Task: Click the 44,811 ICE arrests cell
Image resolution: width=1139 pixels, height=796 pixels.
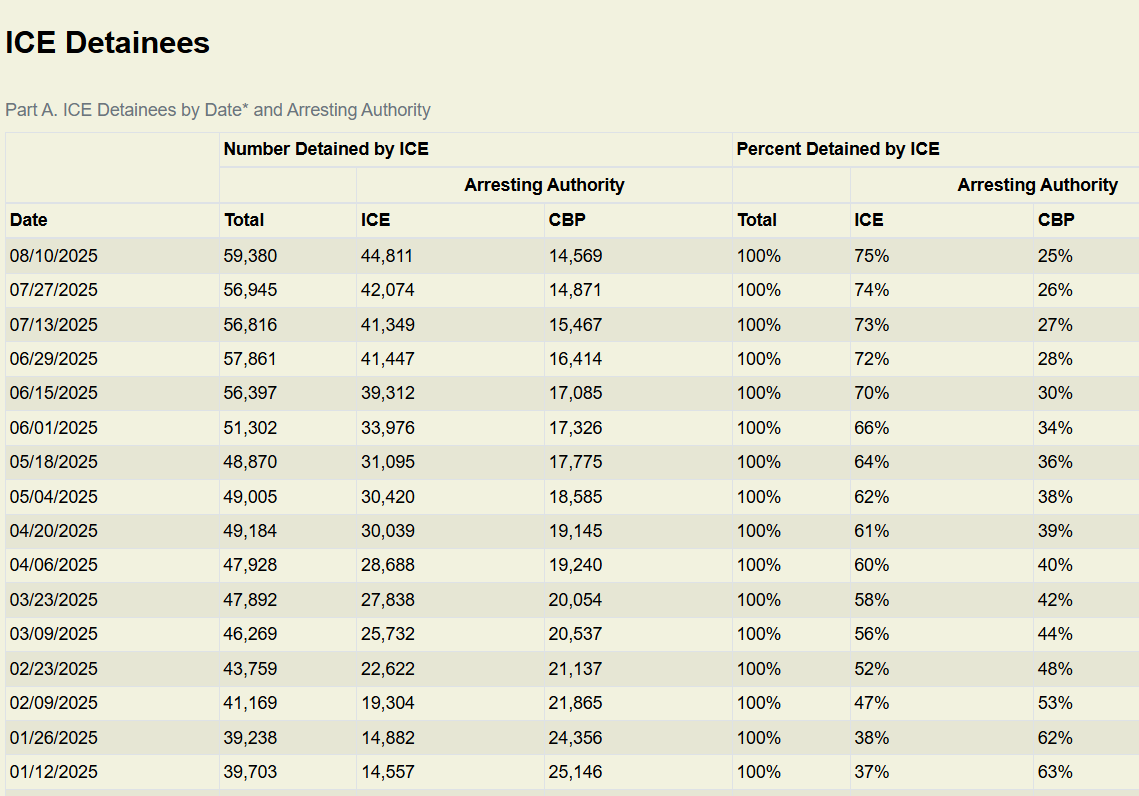Action: pos(387,256)
